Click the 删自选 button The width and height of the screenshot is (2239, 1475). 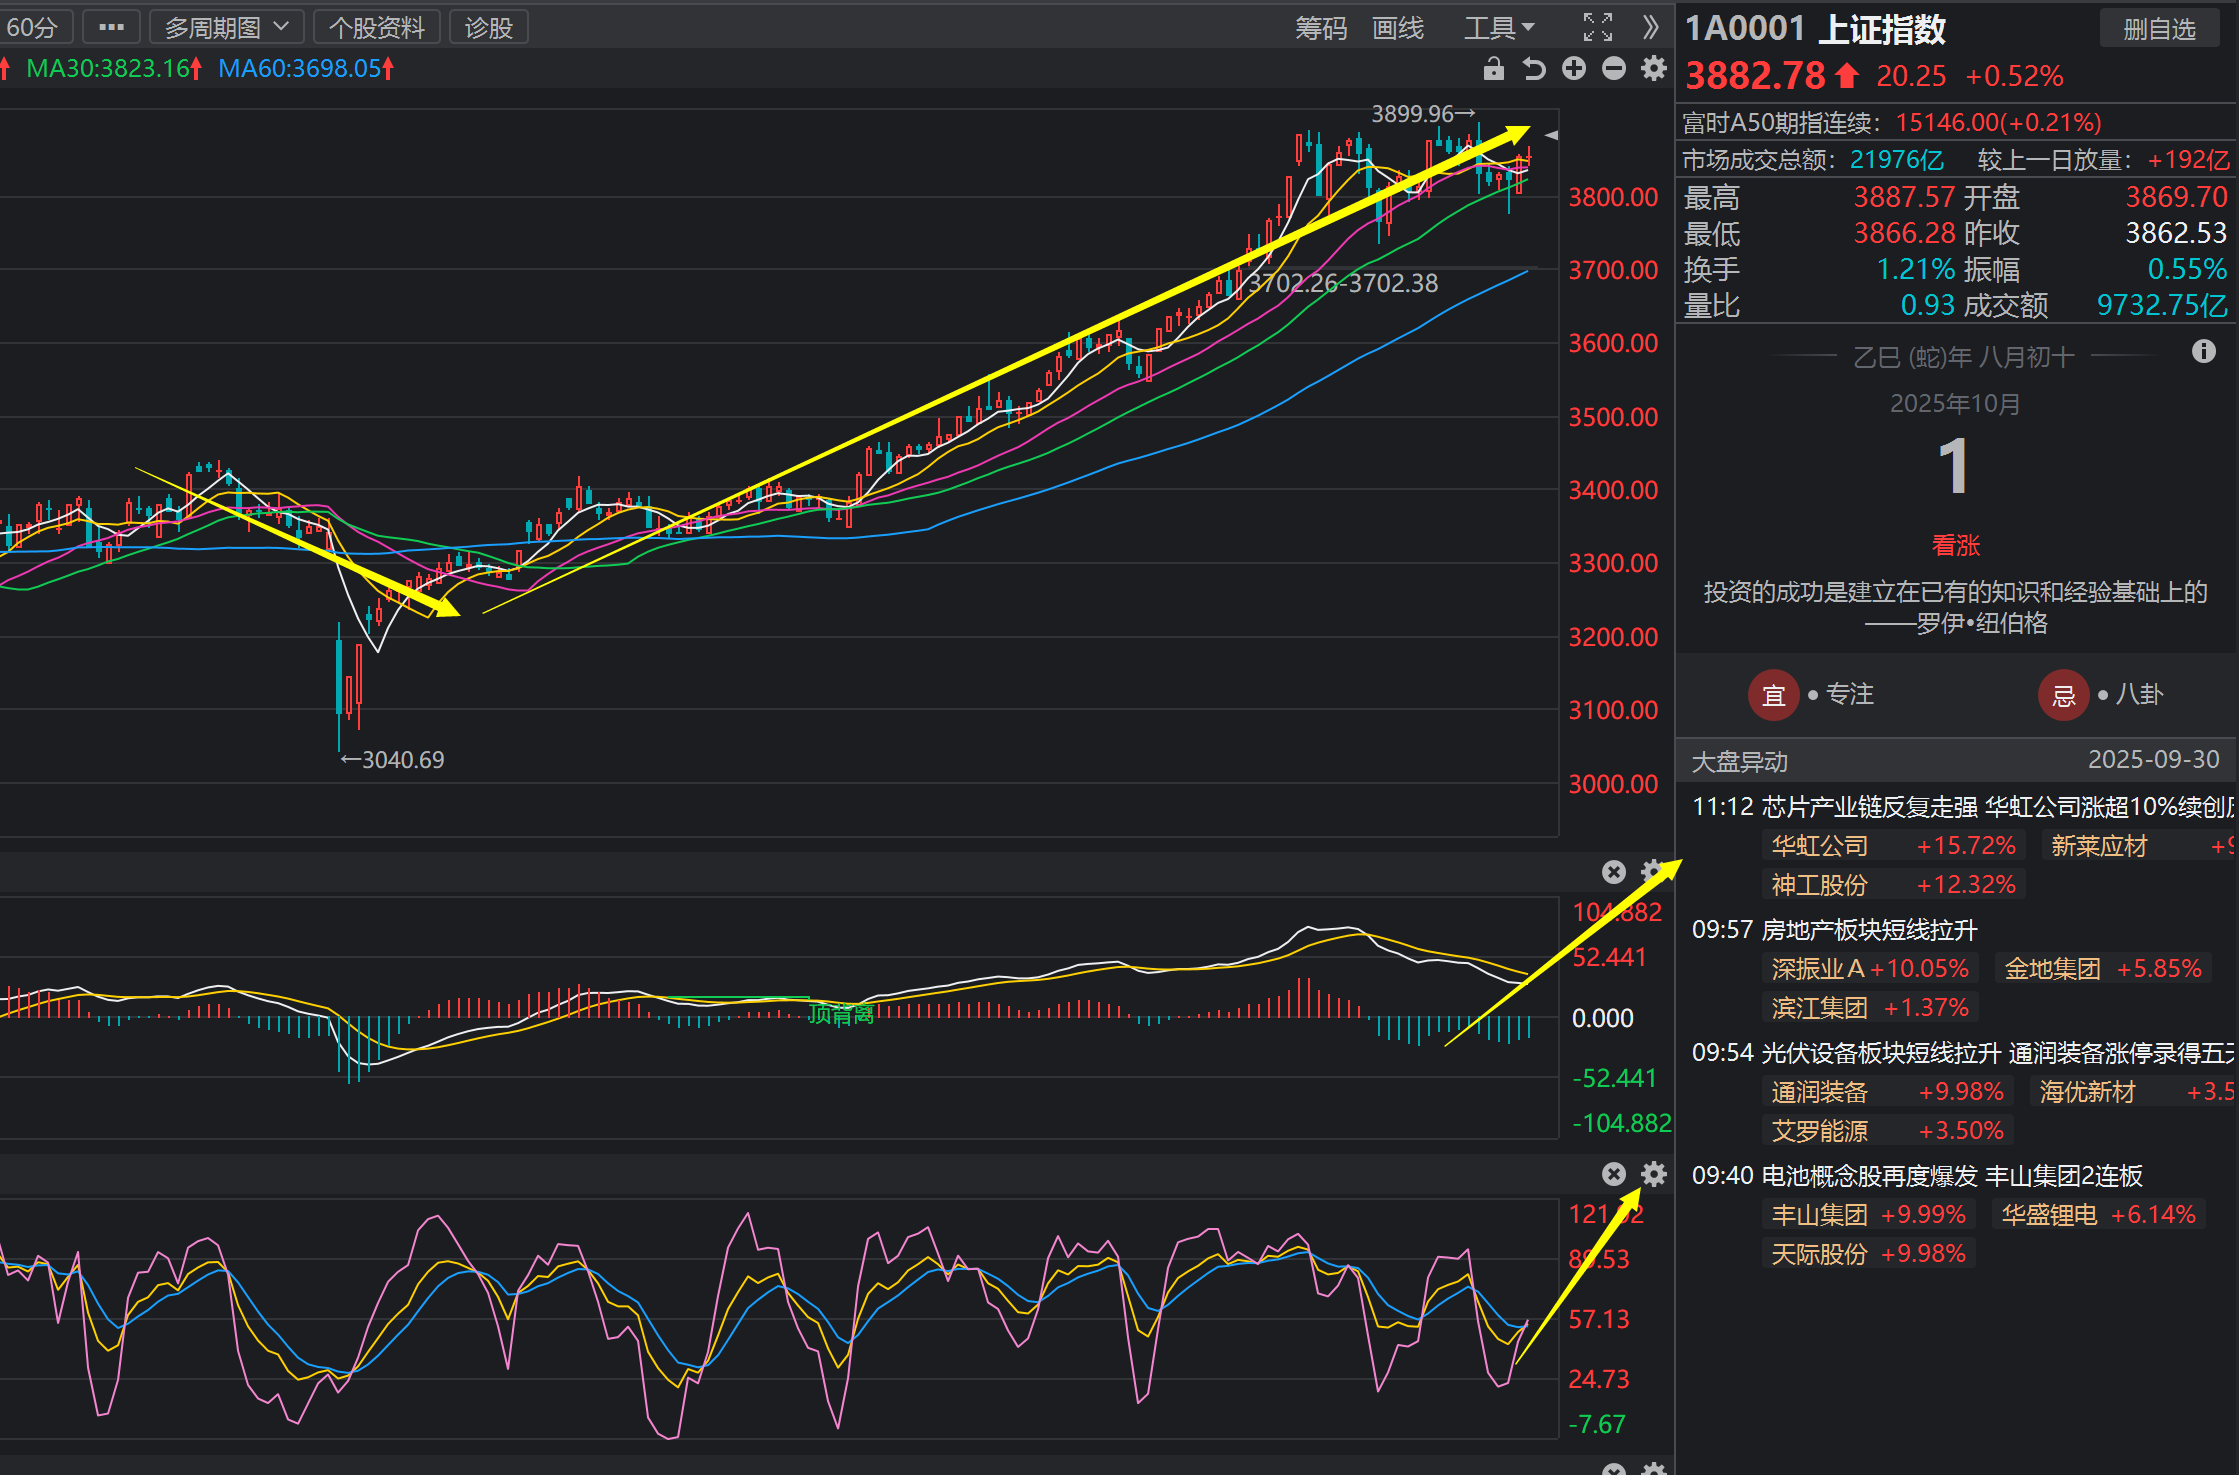point(2159,29)
